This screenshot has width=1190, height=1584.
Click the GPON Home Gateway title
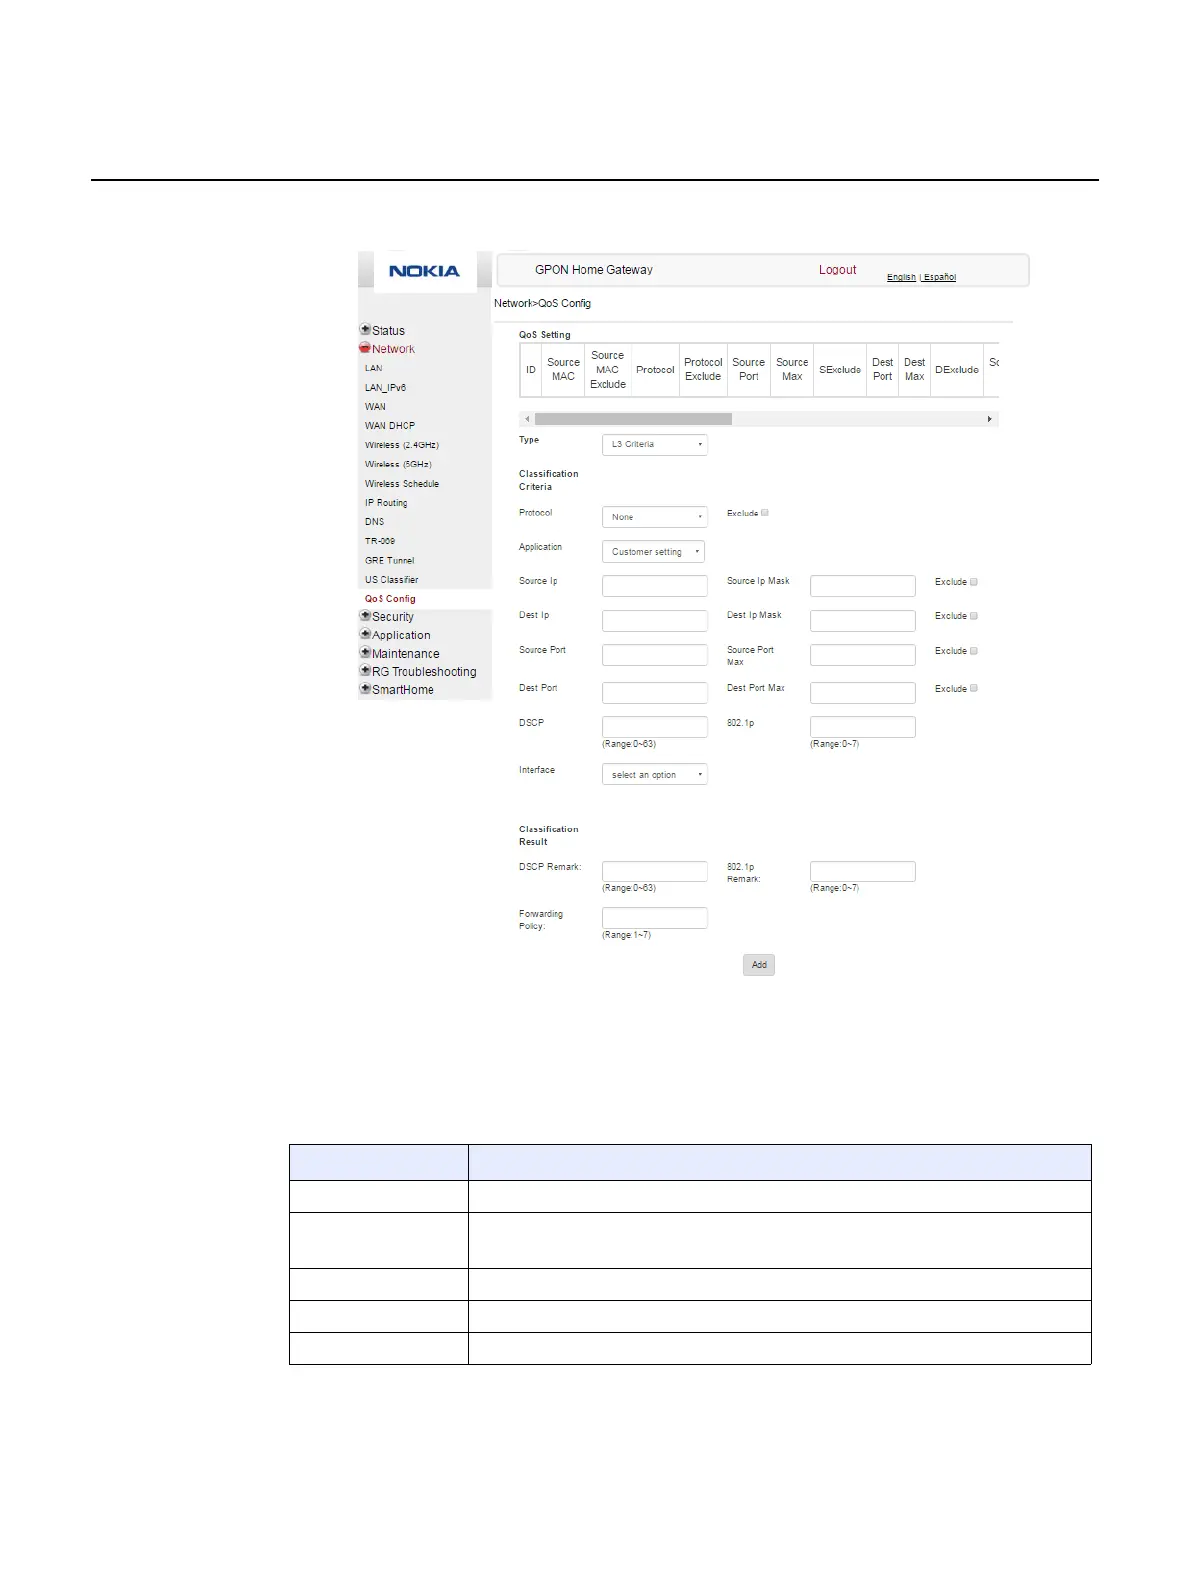click(594, 270)
